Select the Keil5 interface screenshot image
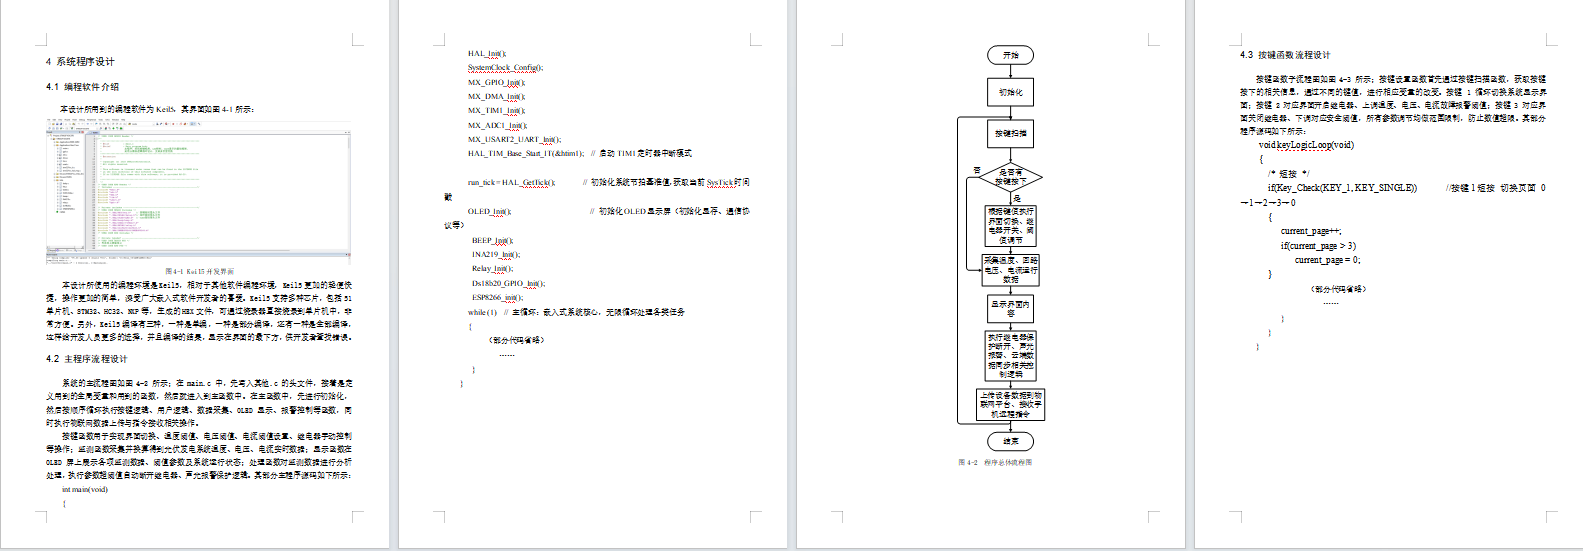This screenshot has width=1583, height=551. (198, 192)
